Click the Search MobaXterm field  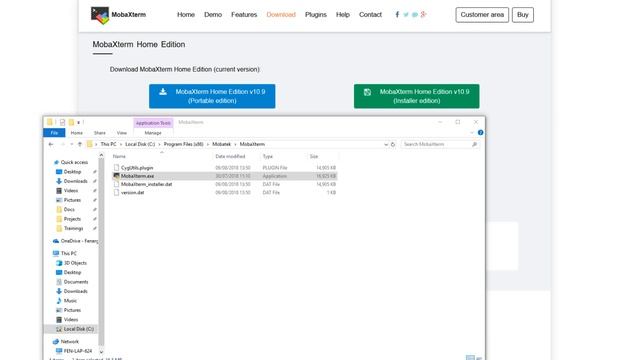pos(440,144)
